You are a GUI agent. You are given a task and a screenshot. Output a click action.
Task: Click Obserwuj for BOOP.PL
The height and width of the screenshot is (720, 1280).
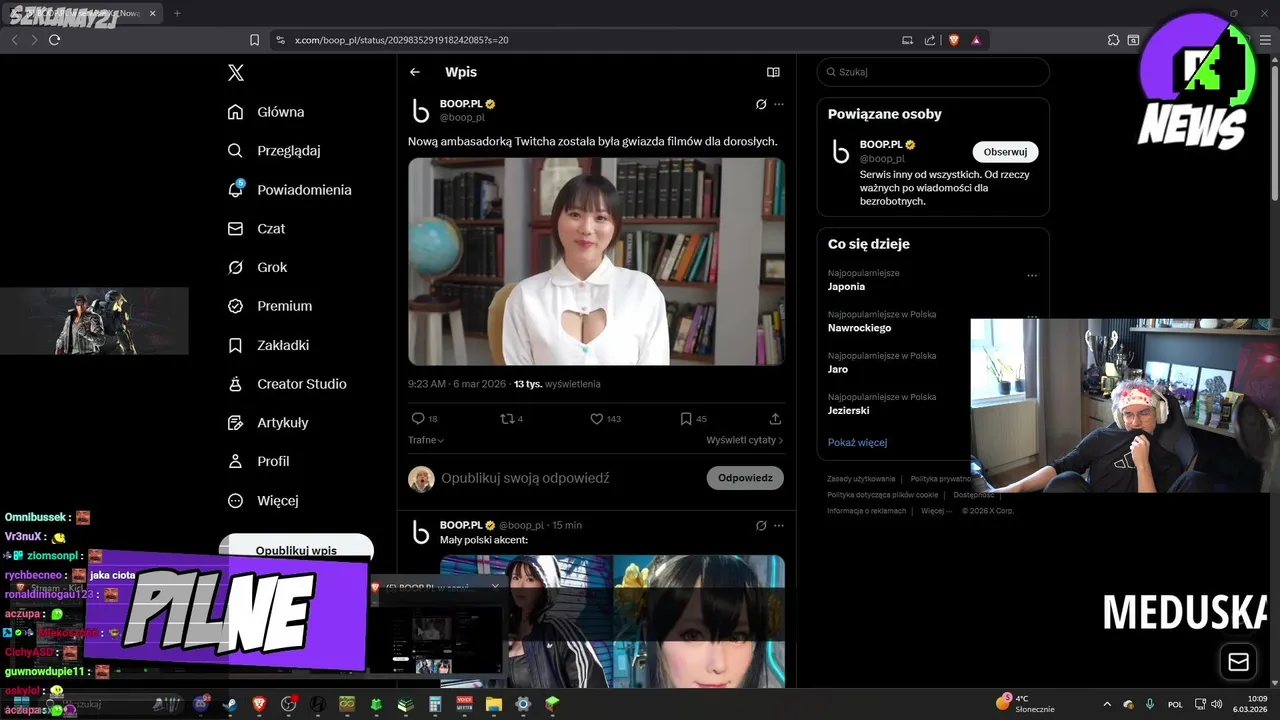click(x=1005, y=152)
